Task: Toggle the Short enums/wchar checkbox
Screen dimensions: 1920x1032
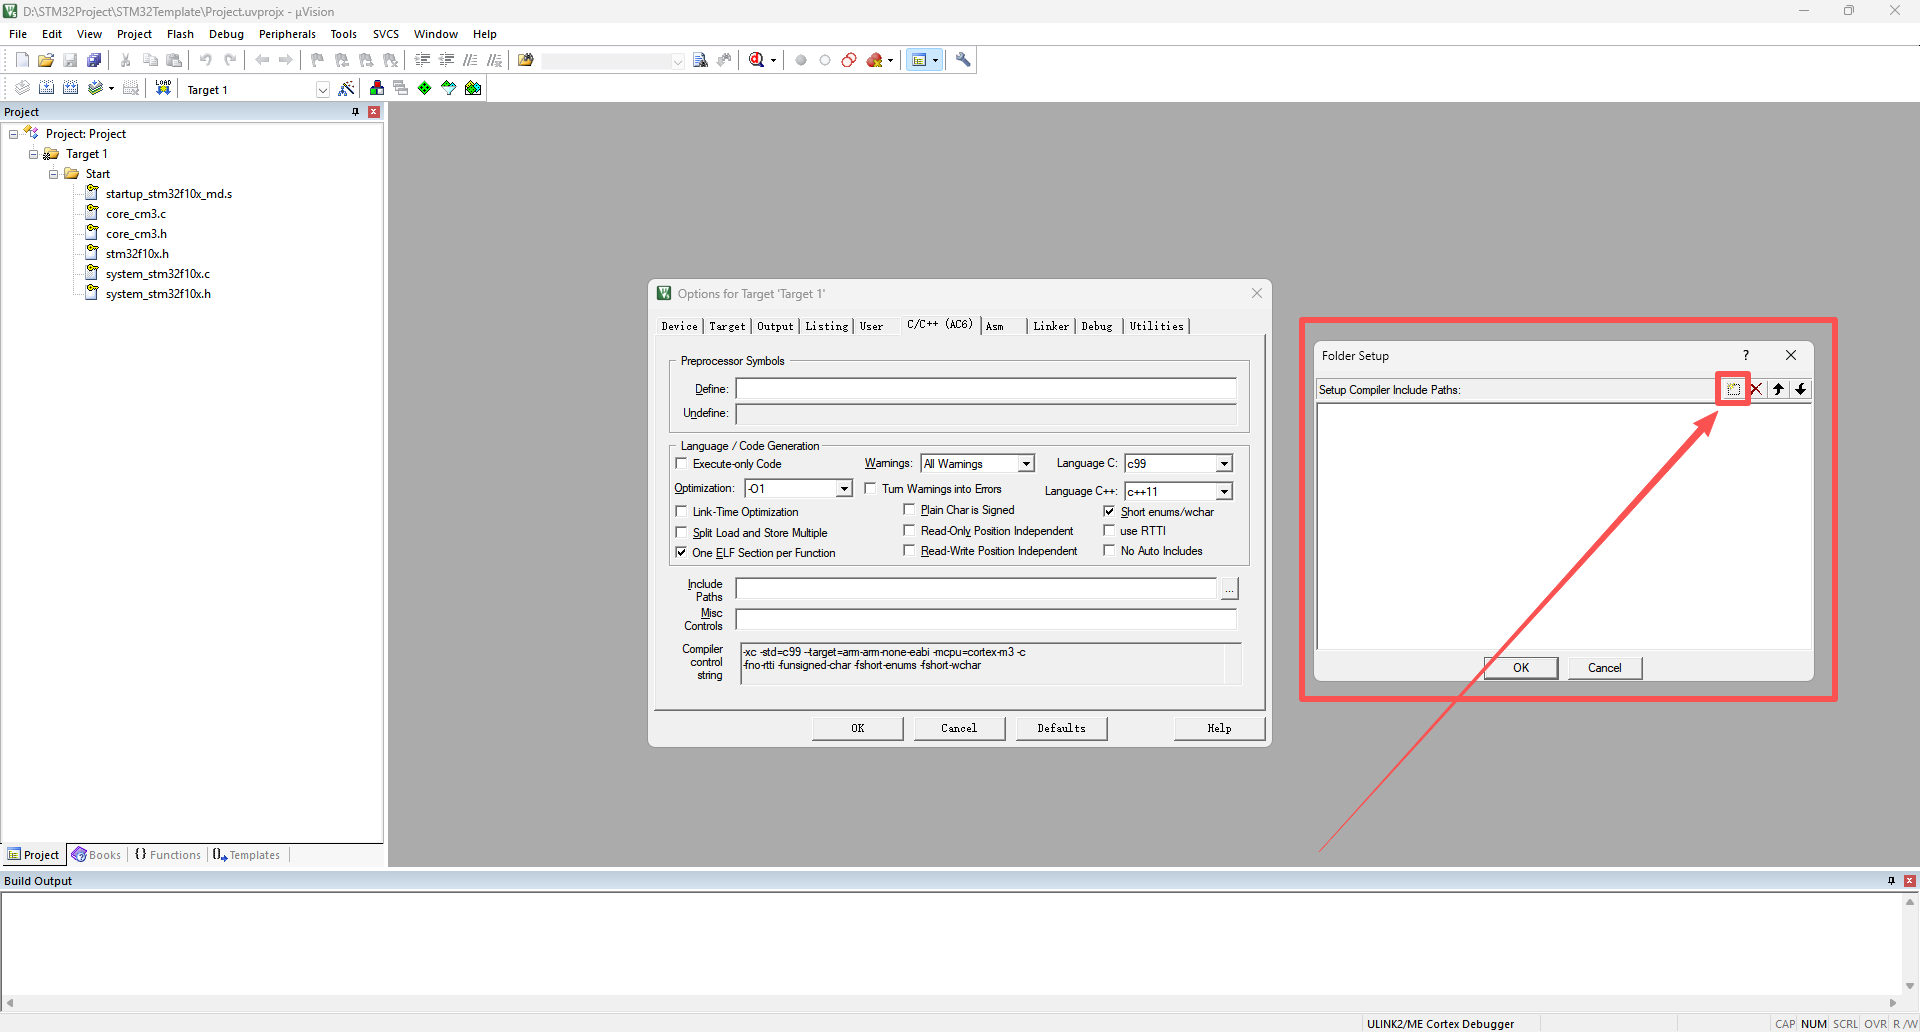Action: click(1109, 512)
